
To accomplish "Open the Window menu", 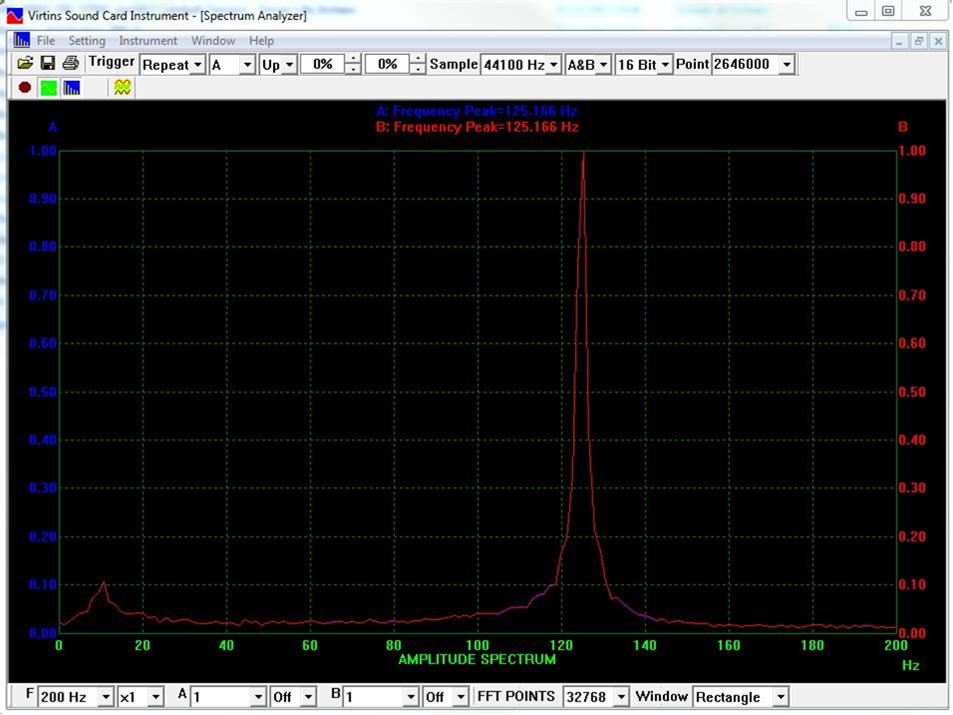I will pos(213,41).
